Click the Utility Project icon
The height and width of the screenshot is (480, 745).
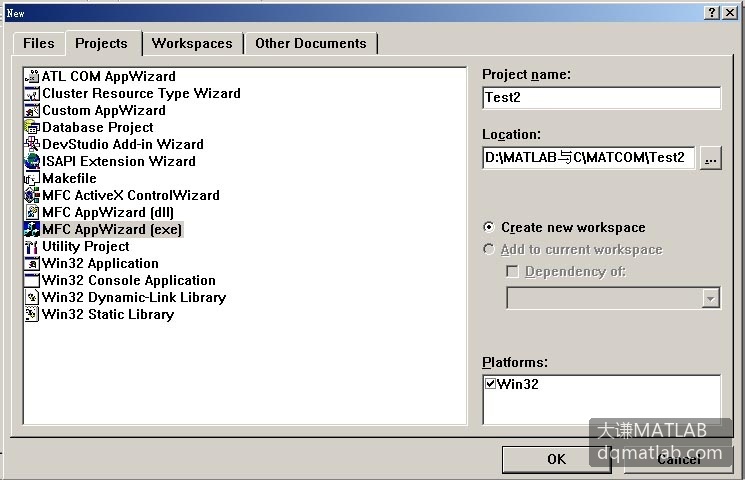pyautogui.click(x=32, y=247)
